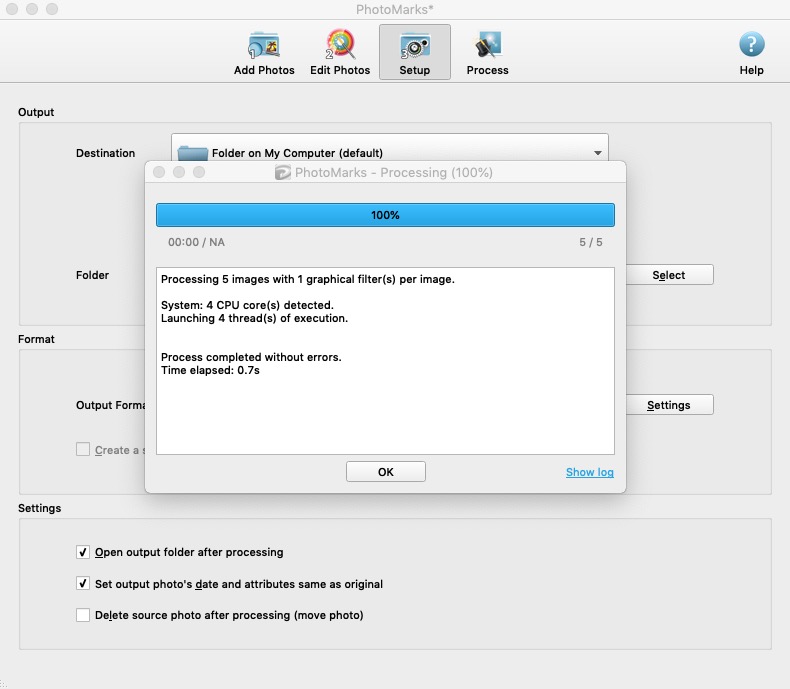Open the Help icon
Viewport: 790px width, 689px height.
(751, 53)
